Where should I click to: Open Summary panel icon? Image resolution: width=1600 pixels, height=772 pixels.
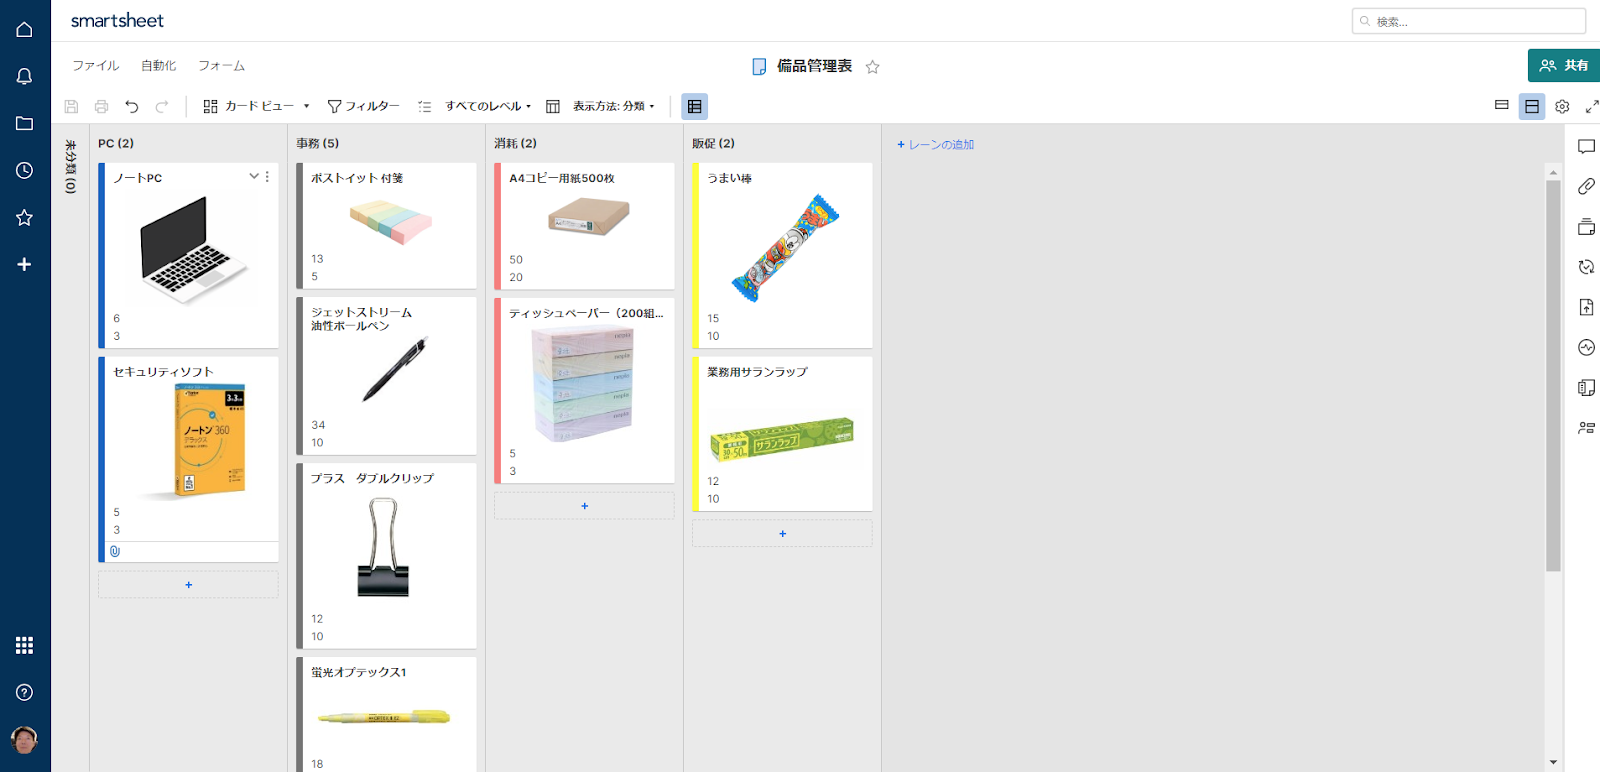click(x=1586, y=387)
